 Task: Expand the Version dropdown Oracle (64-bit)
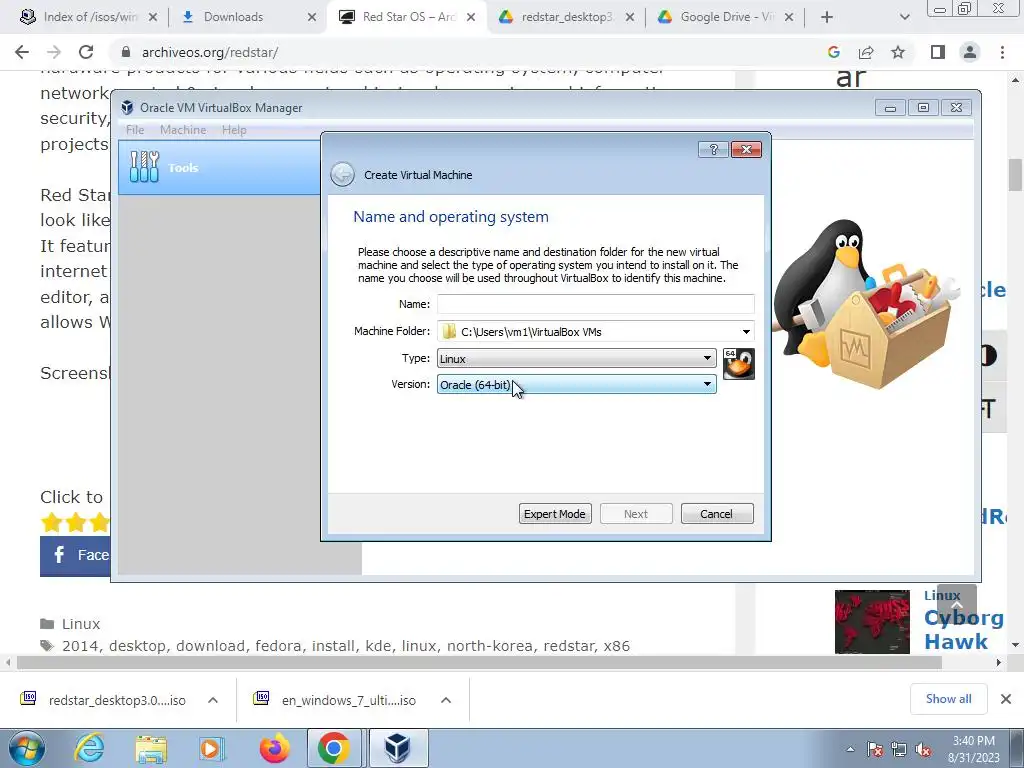pyautogui.click(x=576, y=385)
